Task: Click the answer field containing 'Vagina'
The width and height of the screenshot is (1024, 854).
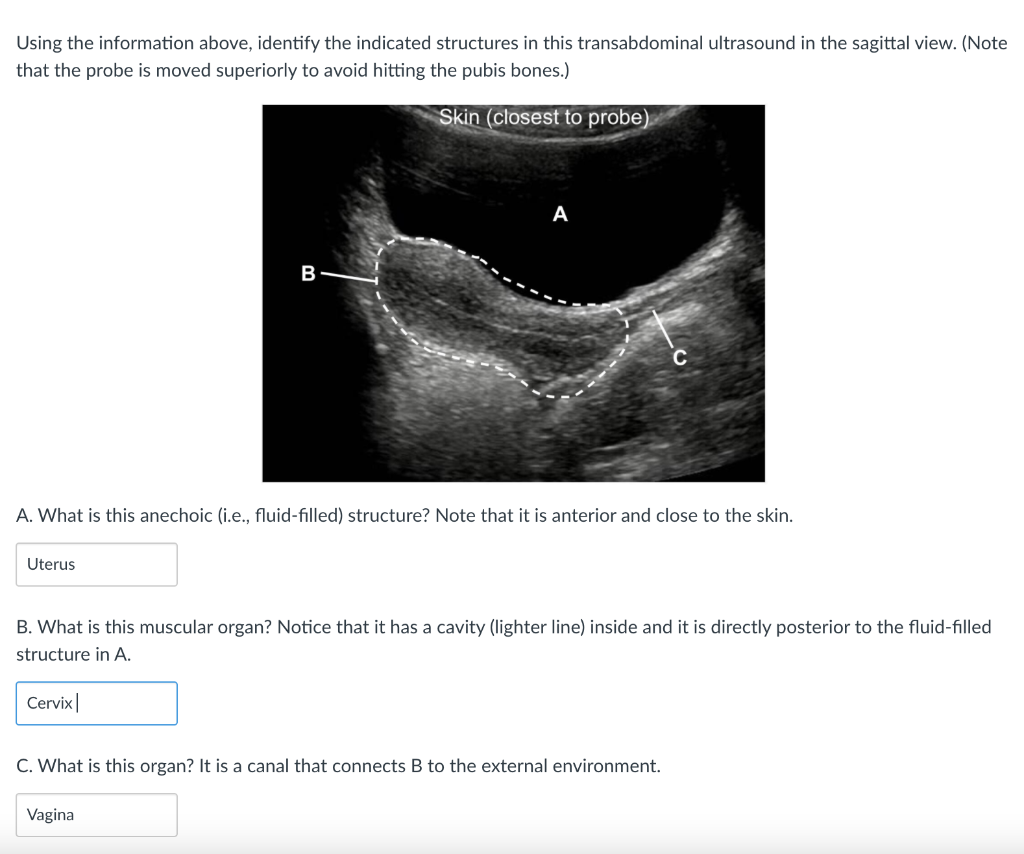Action: (x=97, y=815)
